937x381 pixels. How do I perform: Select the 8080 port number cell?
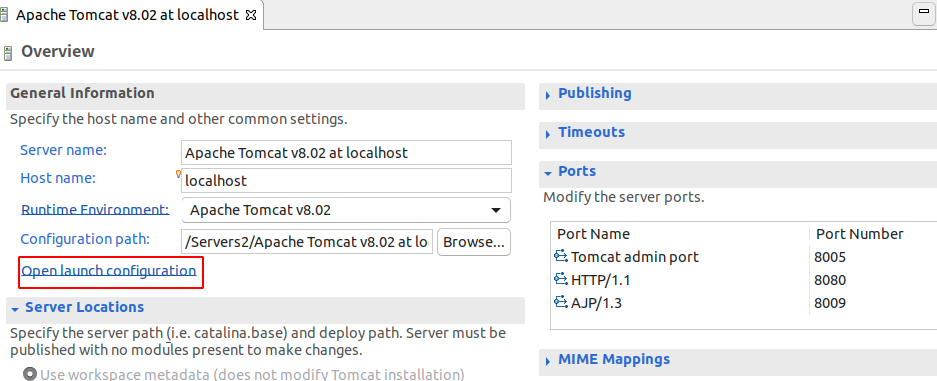830,280
